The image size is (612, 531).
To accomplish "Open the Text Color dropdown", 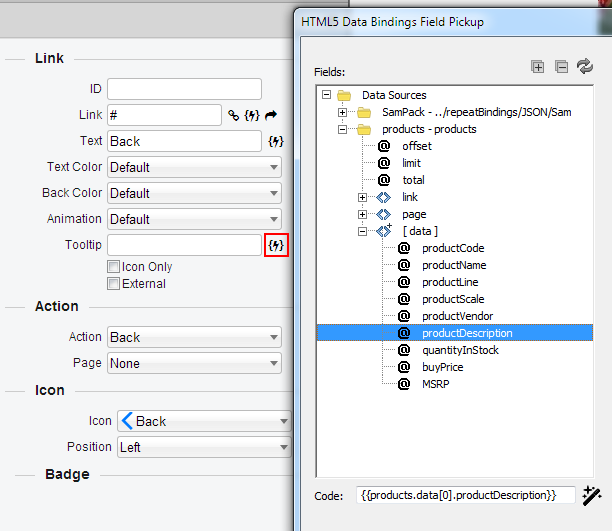I will click(194, 167).
